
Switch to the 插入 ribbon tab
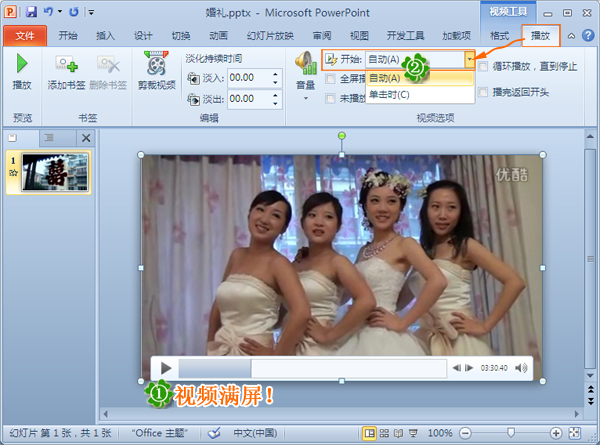coord(105,36)
